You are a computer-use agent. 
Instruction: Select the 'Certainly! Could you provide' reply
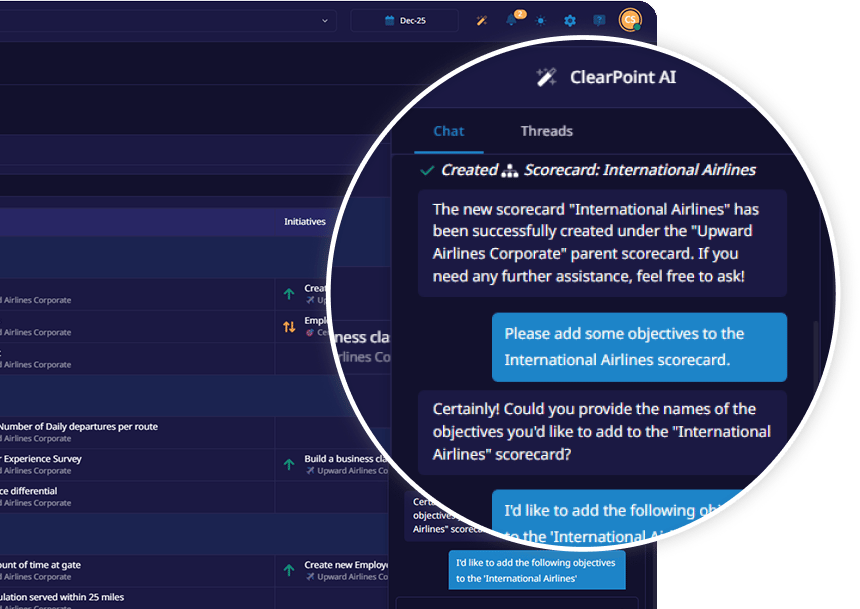click(x=602, y=432)
